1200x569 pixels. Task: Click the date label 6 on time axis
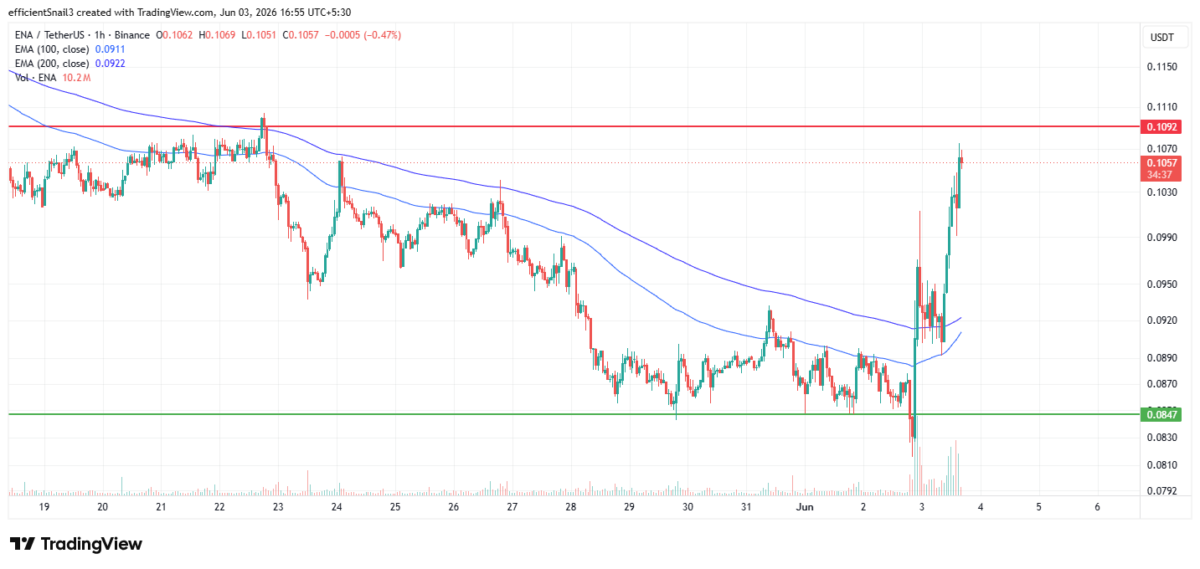pos(1097,508)
